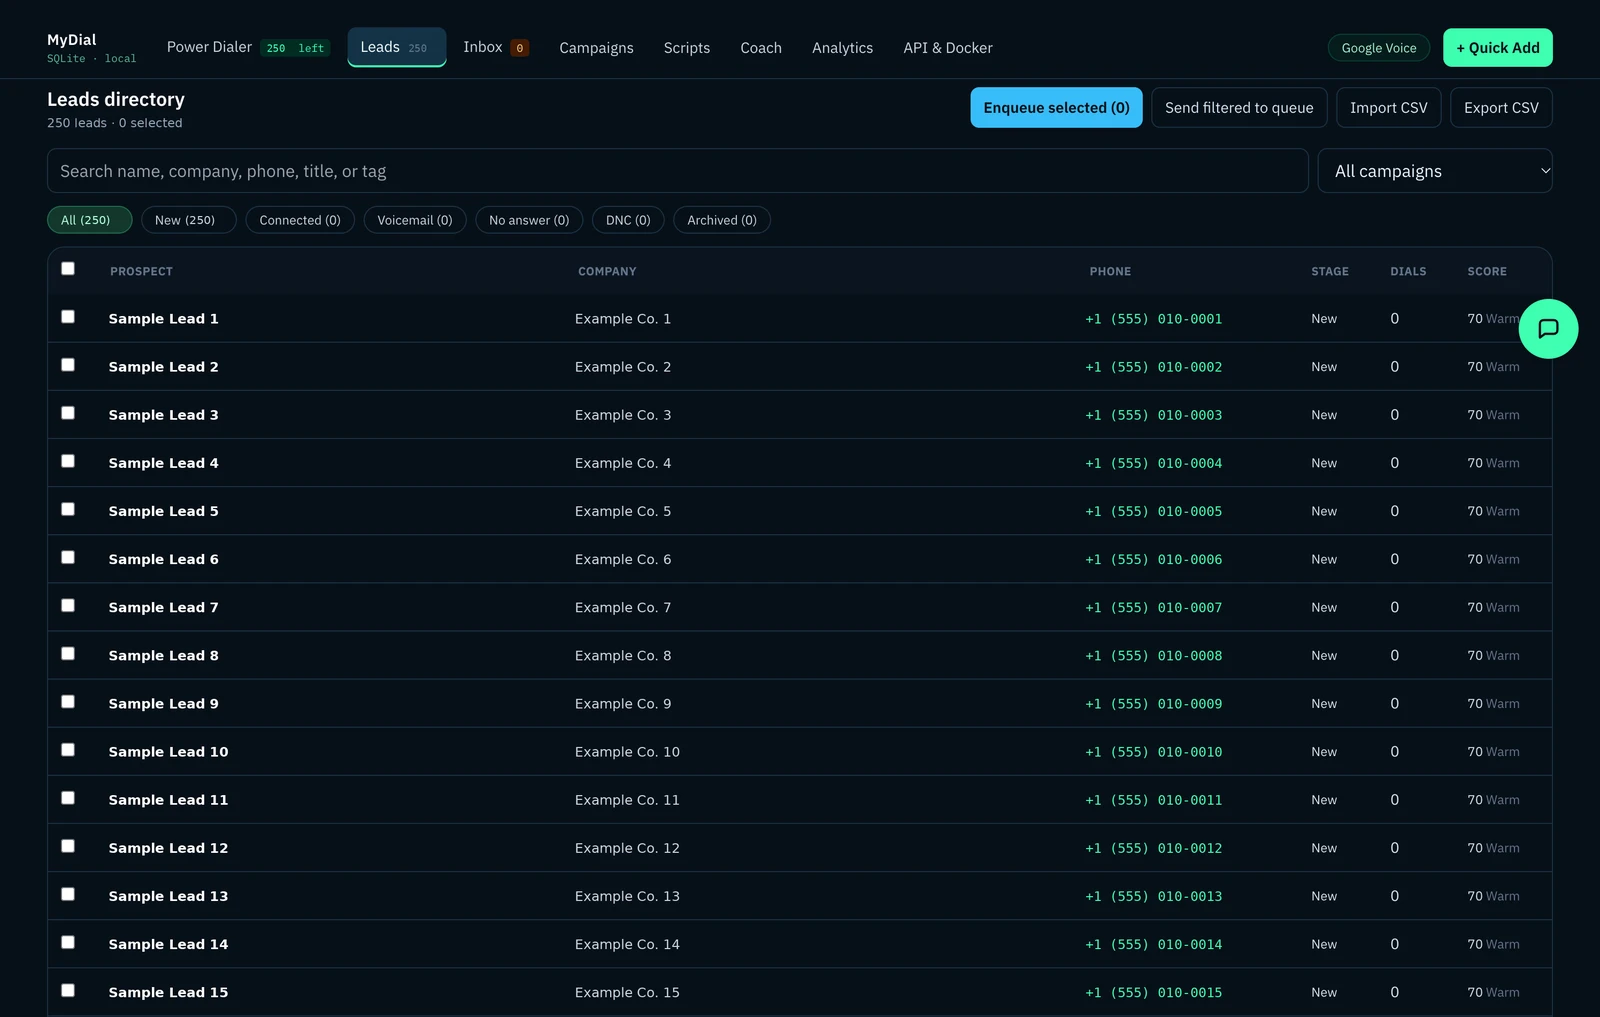The image size is (1600, 1017).
Task: Click Sample Lead 11 prospect name
Action: [x=168, y=800]
